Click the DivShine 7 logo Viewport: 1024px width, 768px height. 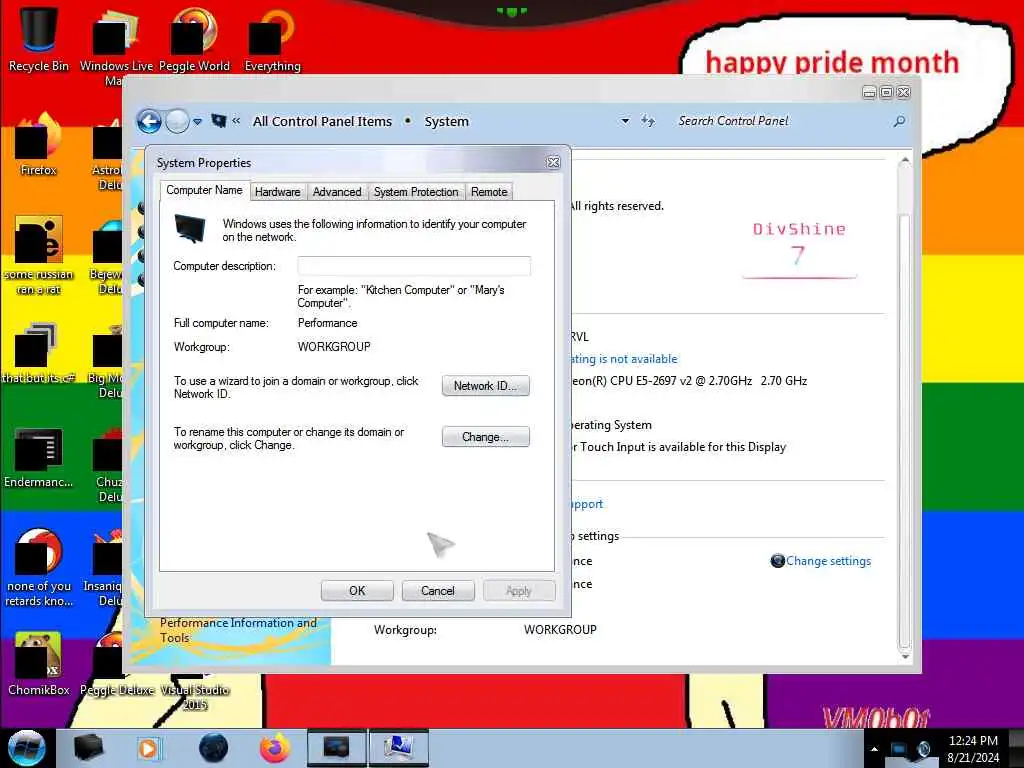[799, 248]
